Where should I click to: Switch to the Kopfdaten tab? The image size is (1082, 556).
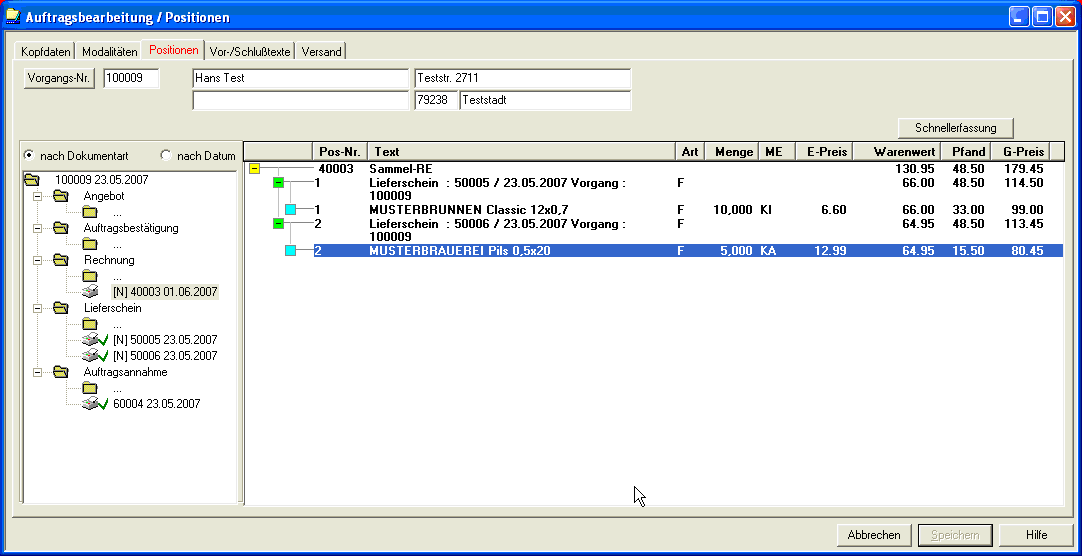[x=46, y=51]
